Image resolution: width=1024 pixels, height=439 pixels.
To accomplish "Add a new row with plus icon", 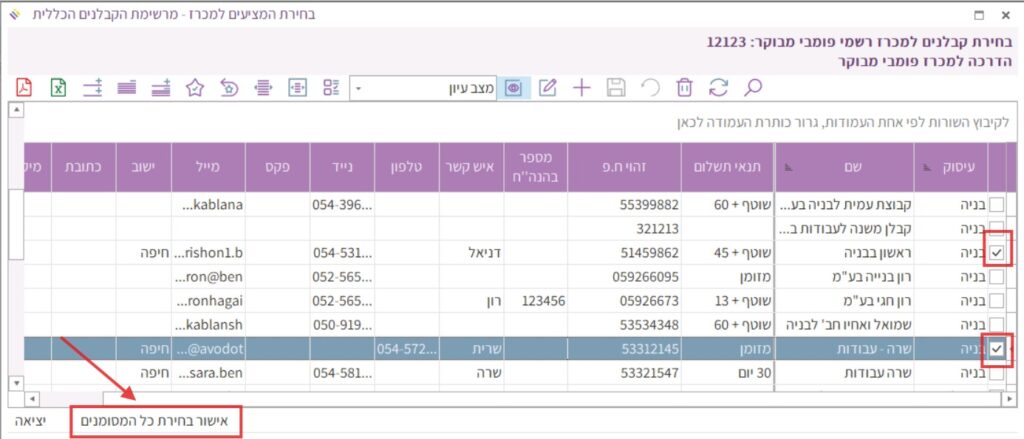I will (581, 87).
